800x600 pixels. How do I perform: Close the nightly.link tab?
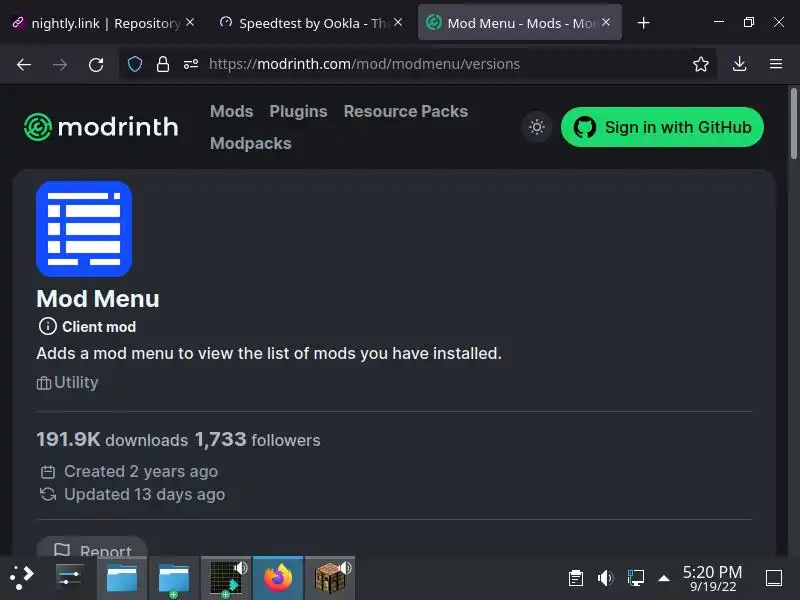(190, 22)
